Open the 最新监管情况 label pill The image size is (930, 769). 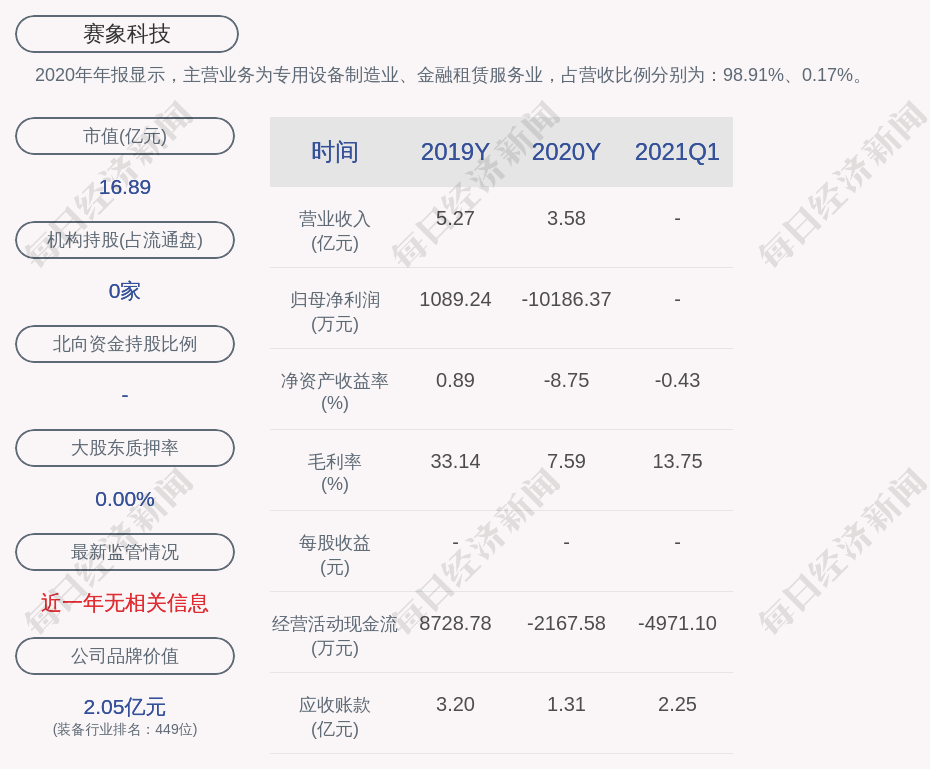125,552
